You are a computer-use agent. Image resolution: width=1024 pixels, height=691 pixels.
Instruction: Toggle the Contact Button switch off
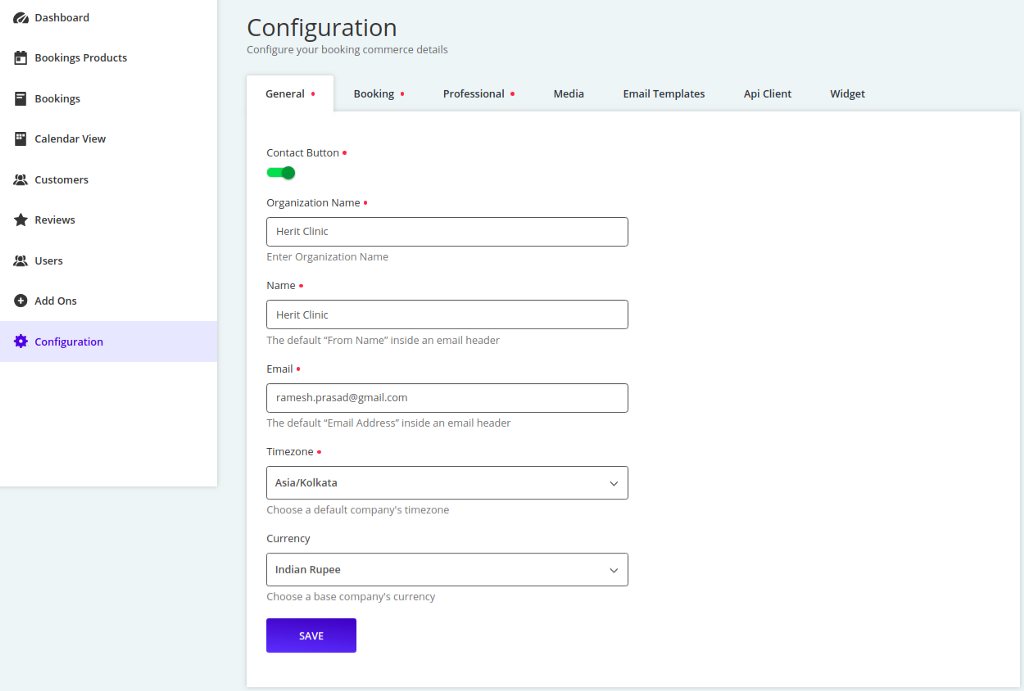tap(281, 173)
